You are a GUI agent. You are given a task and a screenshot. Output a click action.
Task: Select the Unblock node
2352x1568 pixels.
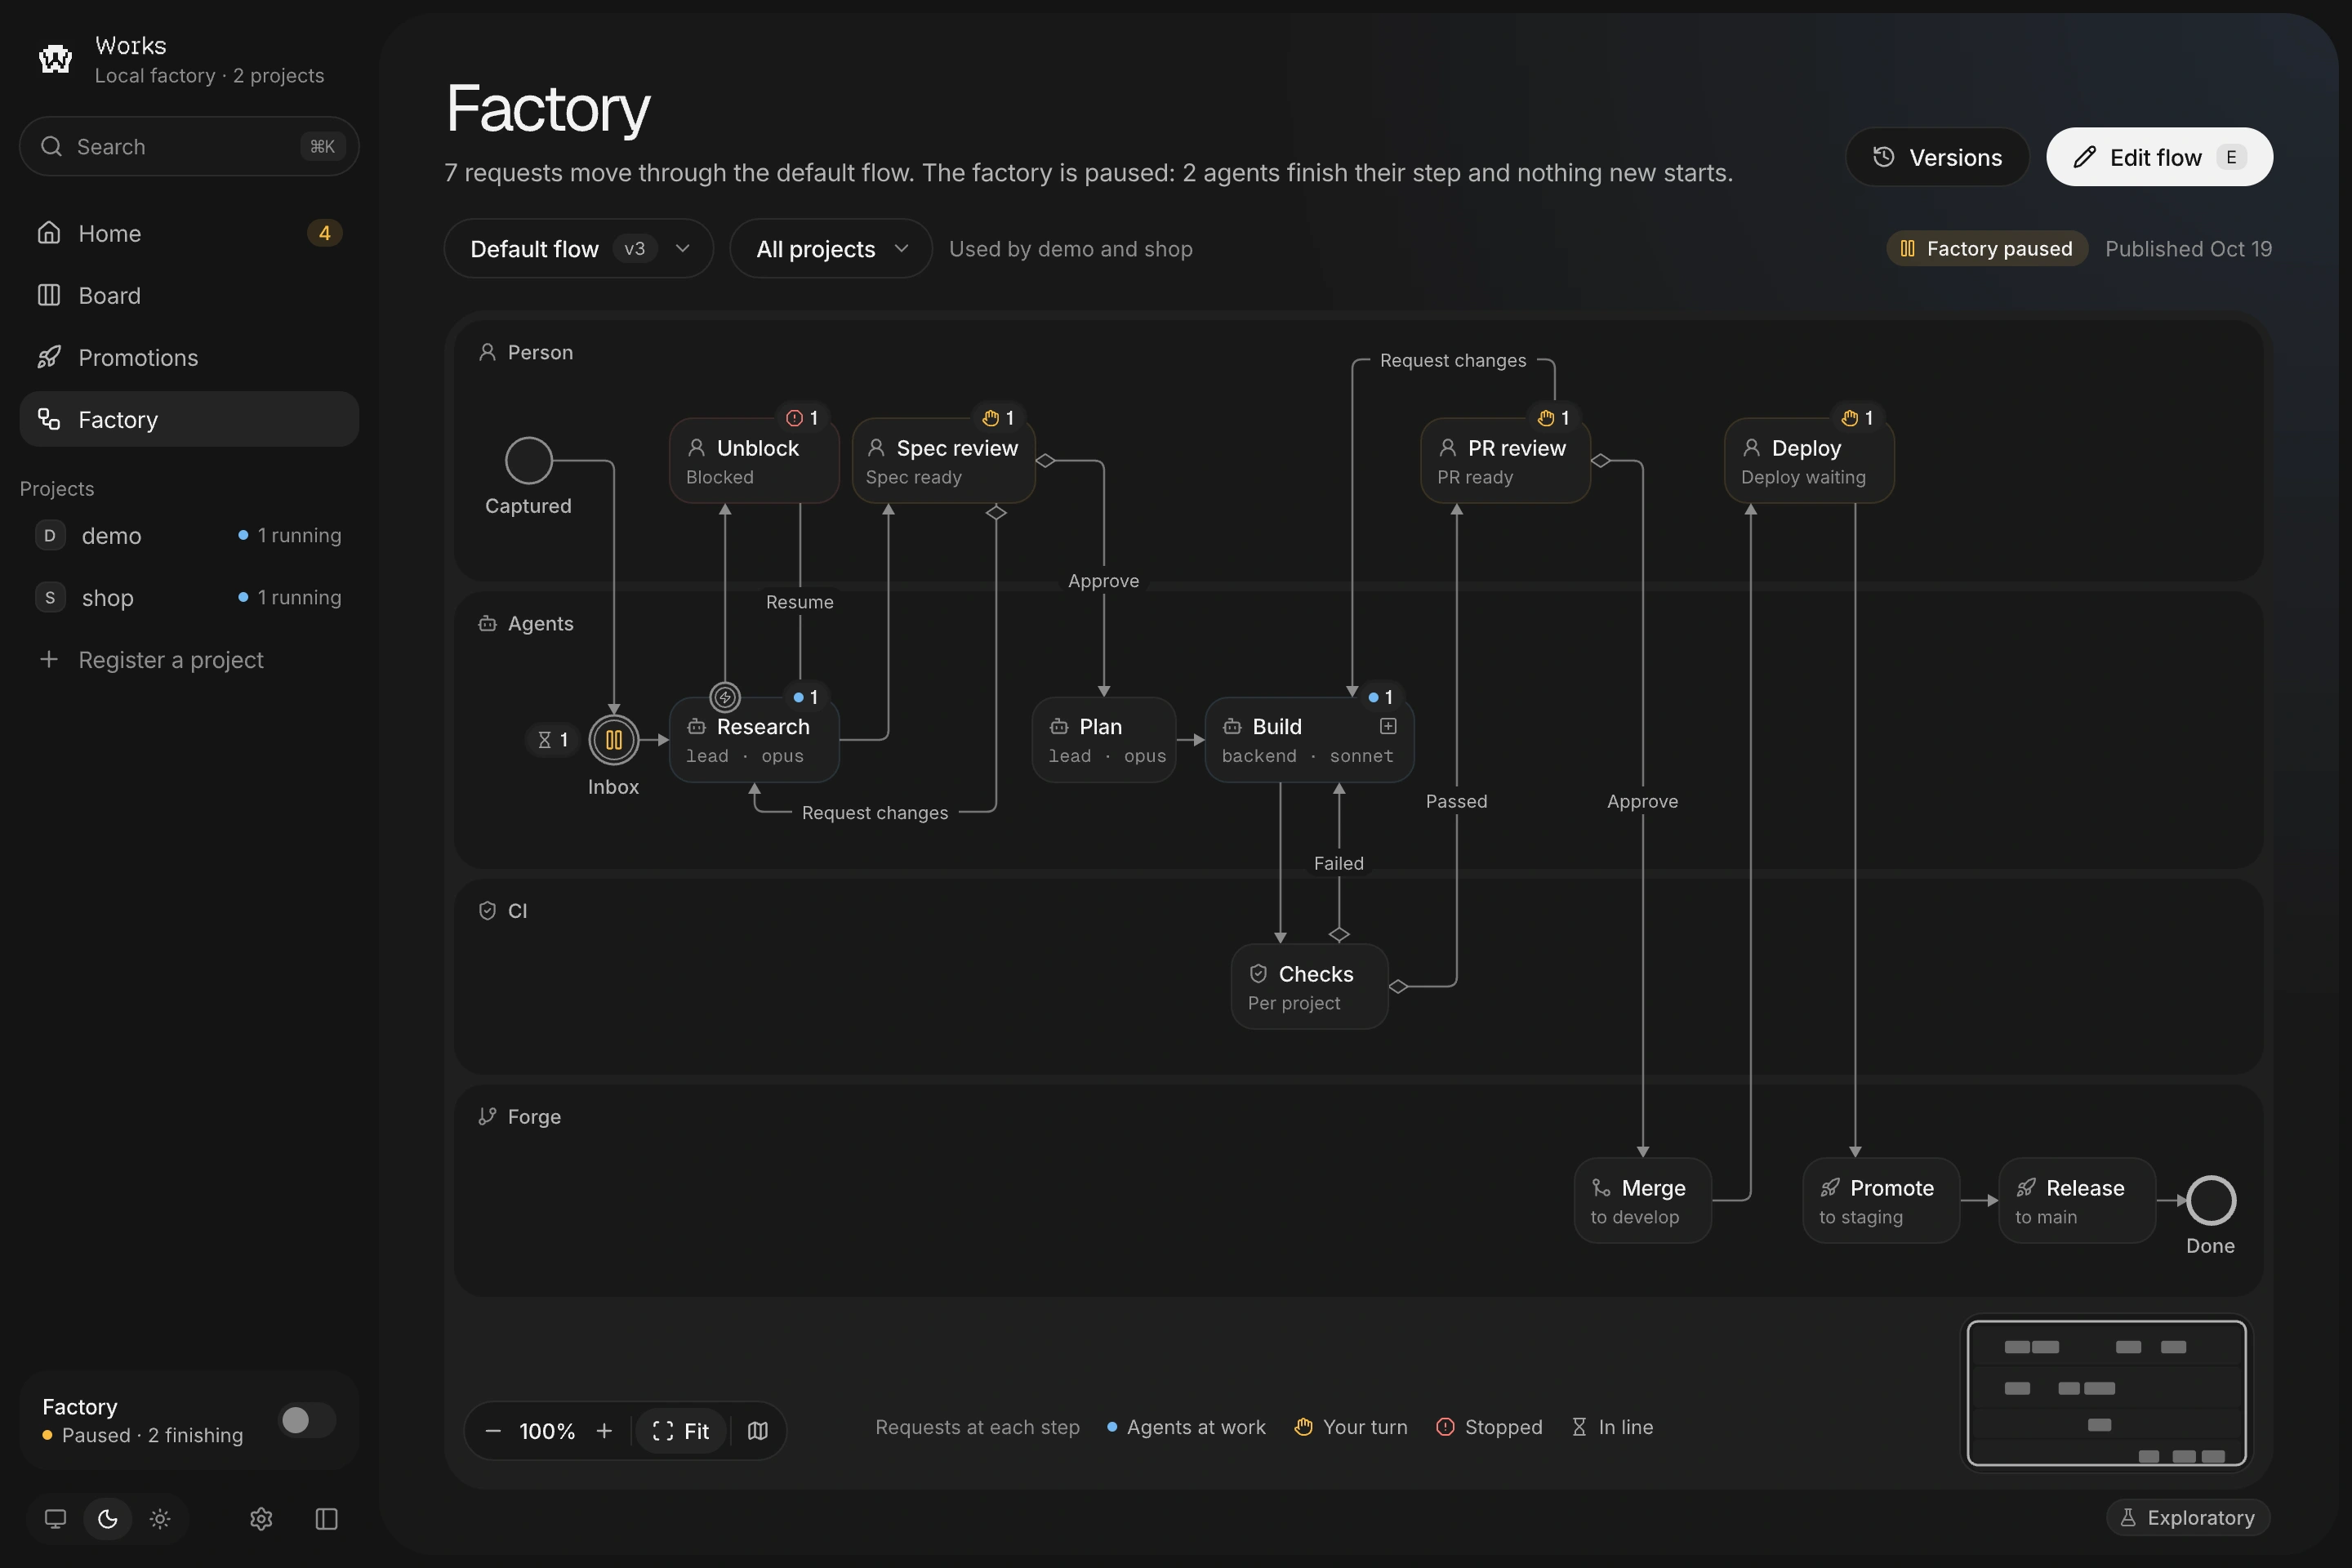(x=754, y=461)
